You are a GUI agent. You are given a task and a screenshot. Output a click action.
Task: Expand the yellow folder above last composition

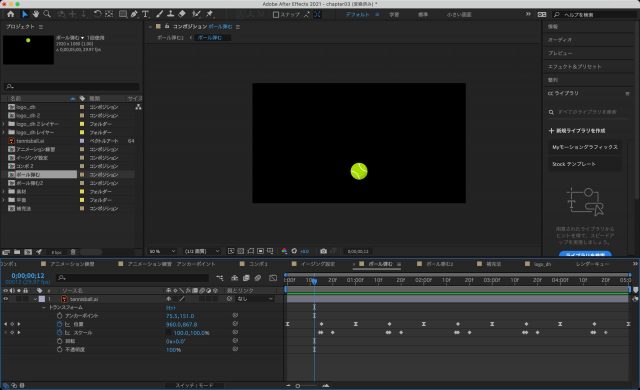pos(4,200)
